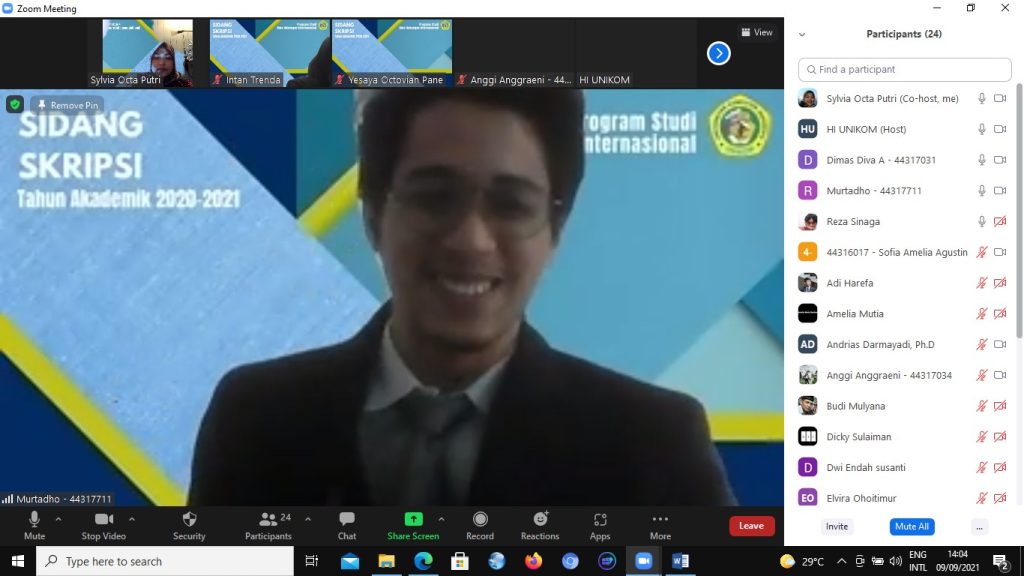Leave the meeting
This screenshot has height=576, width=1024.
click(752, 526)
